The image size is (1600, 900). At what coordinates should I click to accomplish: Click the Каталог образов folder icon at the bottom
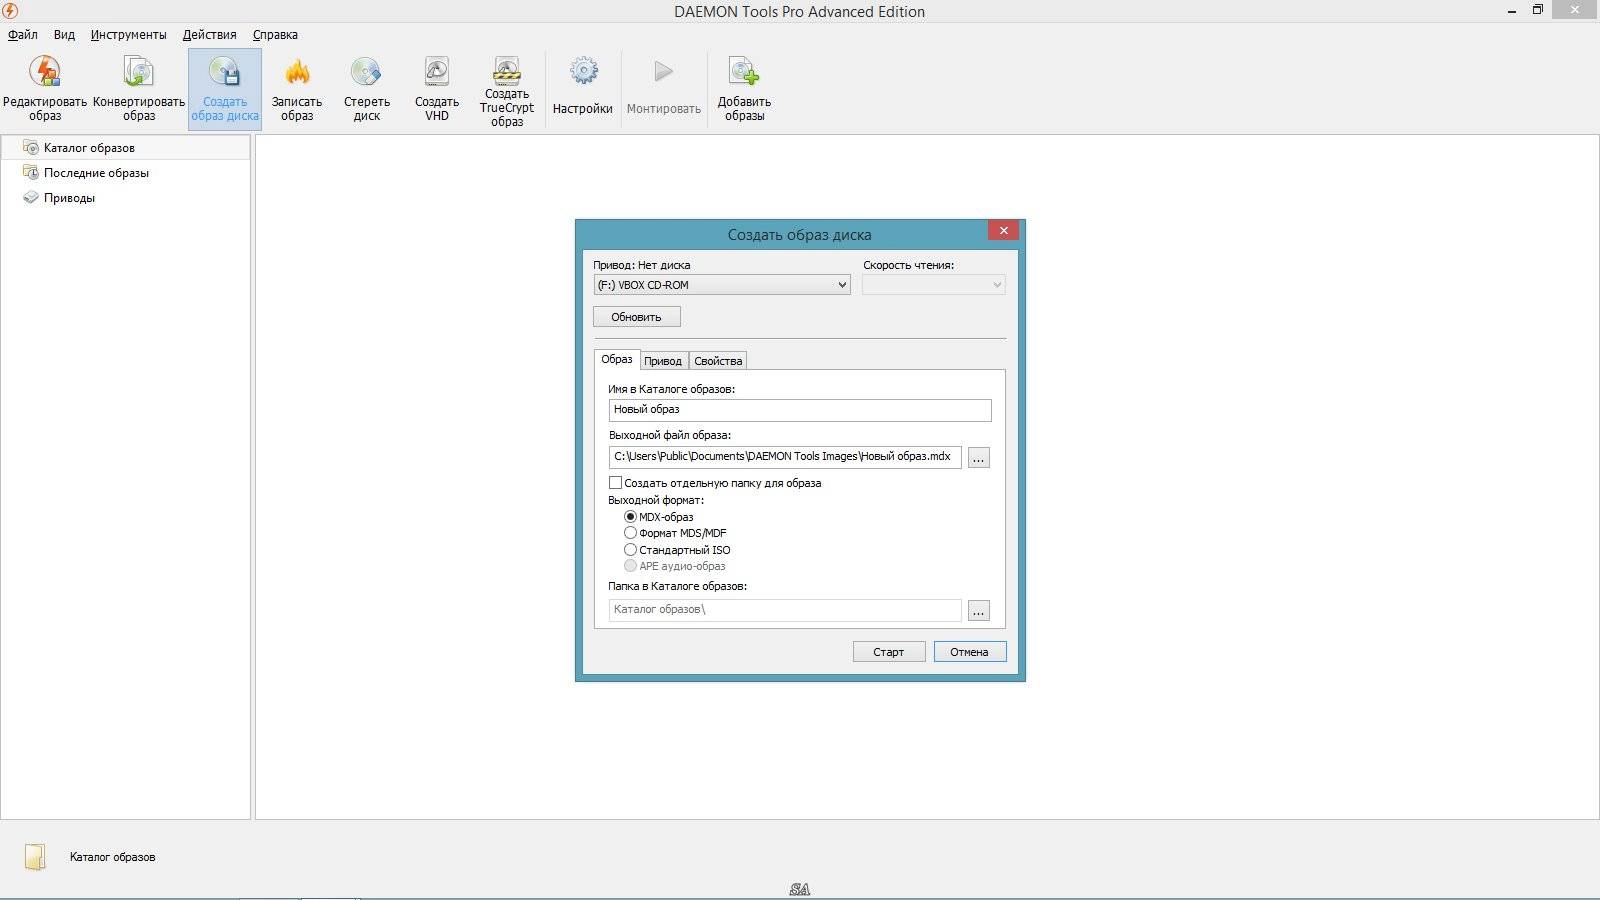[35, 857]
